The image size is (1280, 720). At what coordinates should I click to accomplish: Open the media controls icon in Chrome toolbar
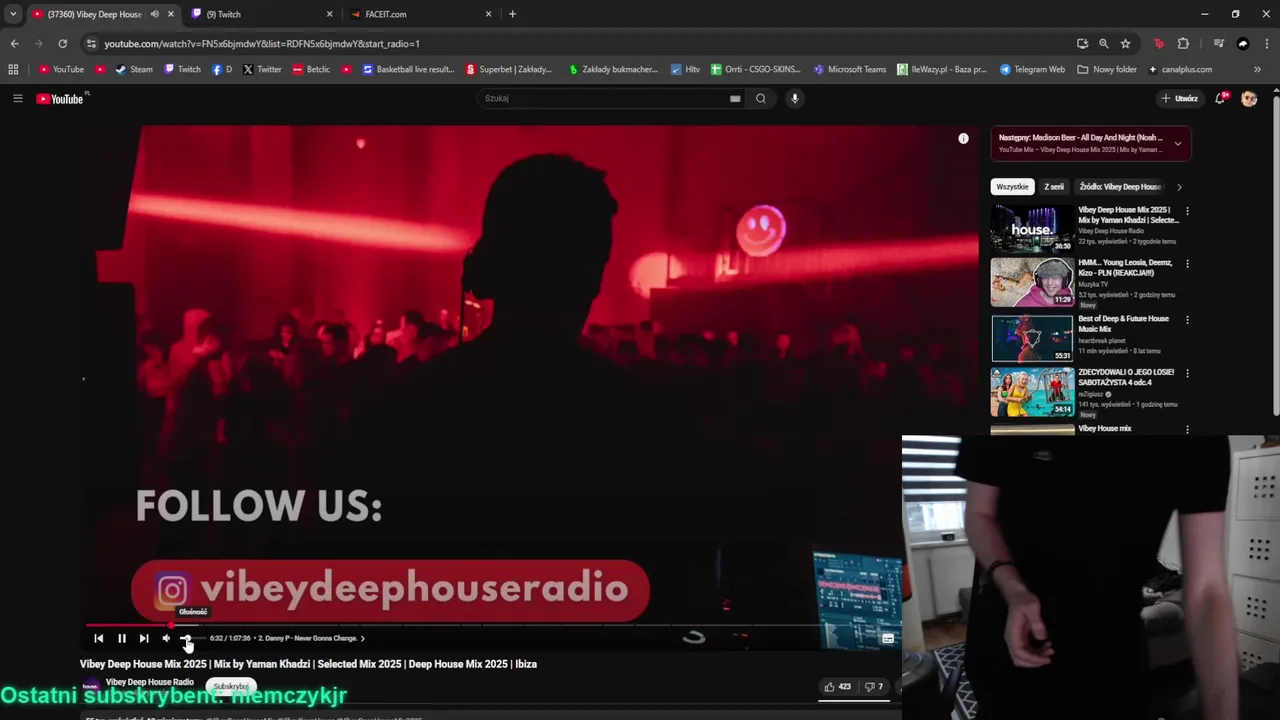tap(1218, 44)
